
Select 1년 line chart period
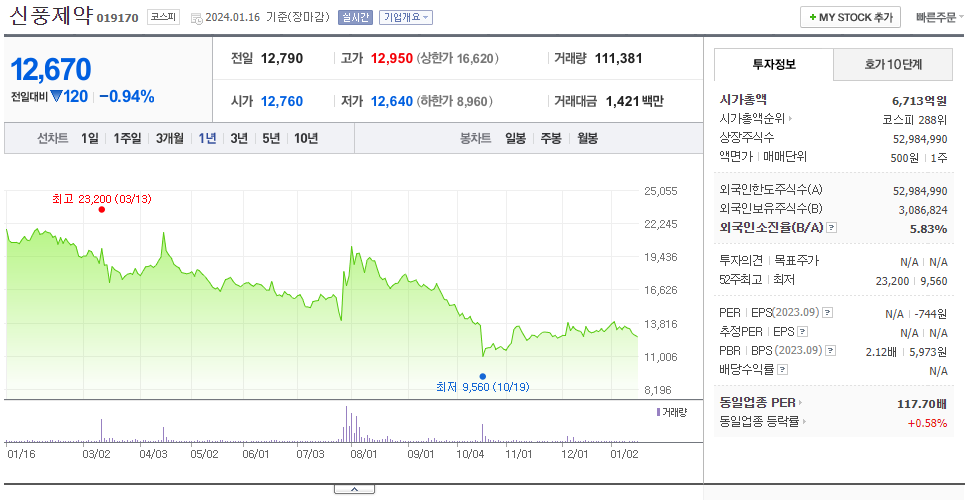coord(207,138)
